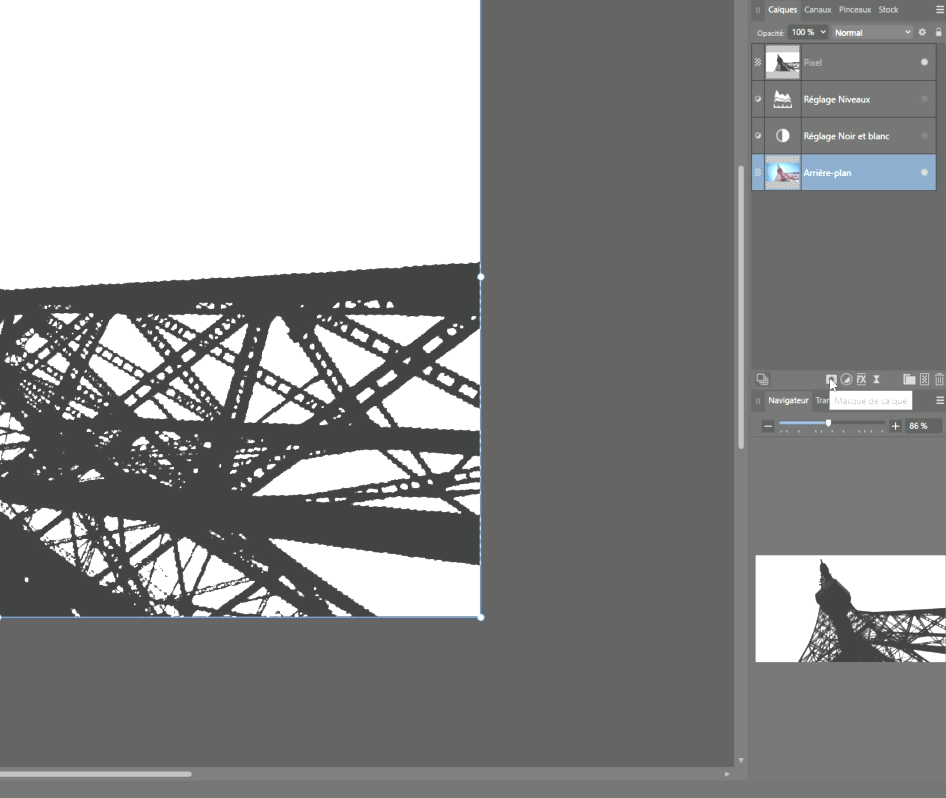The height and width of the screenshot is (798, 946).
Task: Click the layer lock padlock icon
Action: click(938, 32)
